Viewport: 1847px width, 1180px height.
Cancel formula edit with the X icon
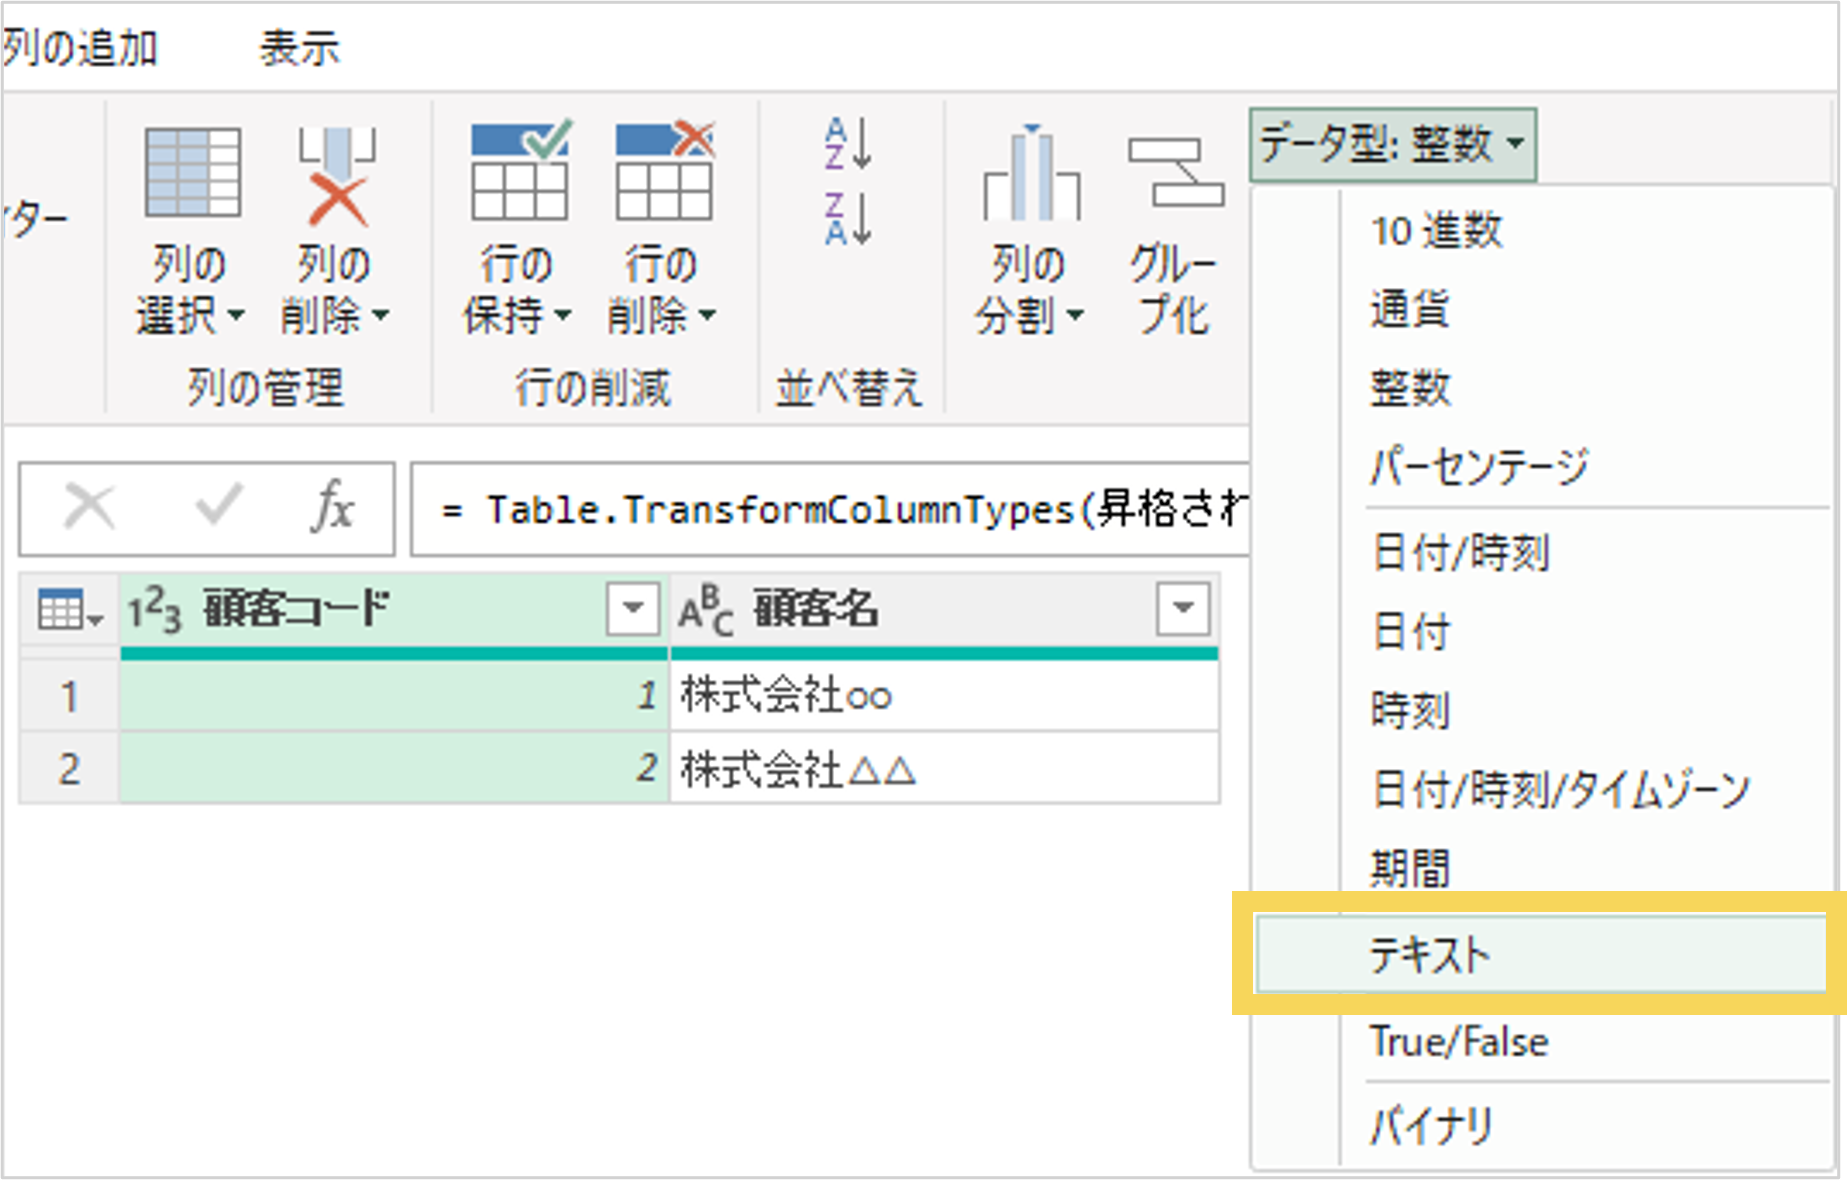click(x=90, y=506)
